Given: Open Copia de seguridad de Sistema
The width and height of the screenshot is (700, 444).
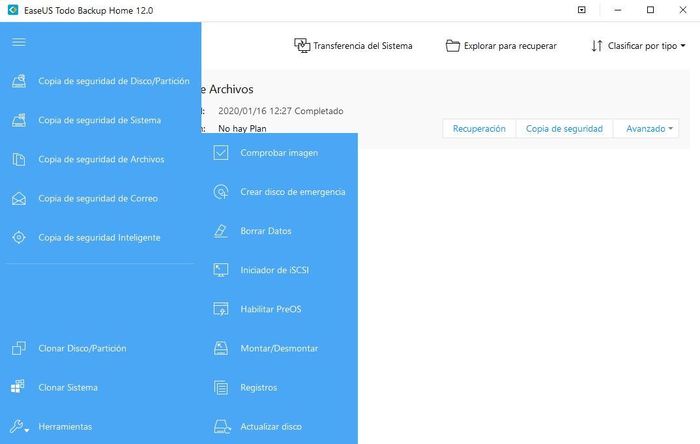Looking at the screenshot, I should tap(100, 120).
